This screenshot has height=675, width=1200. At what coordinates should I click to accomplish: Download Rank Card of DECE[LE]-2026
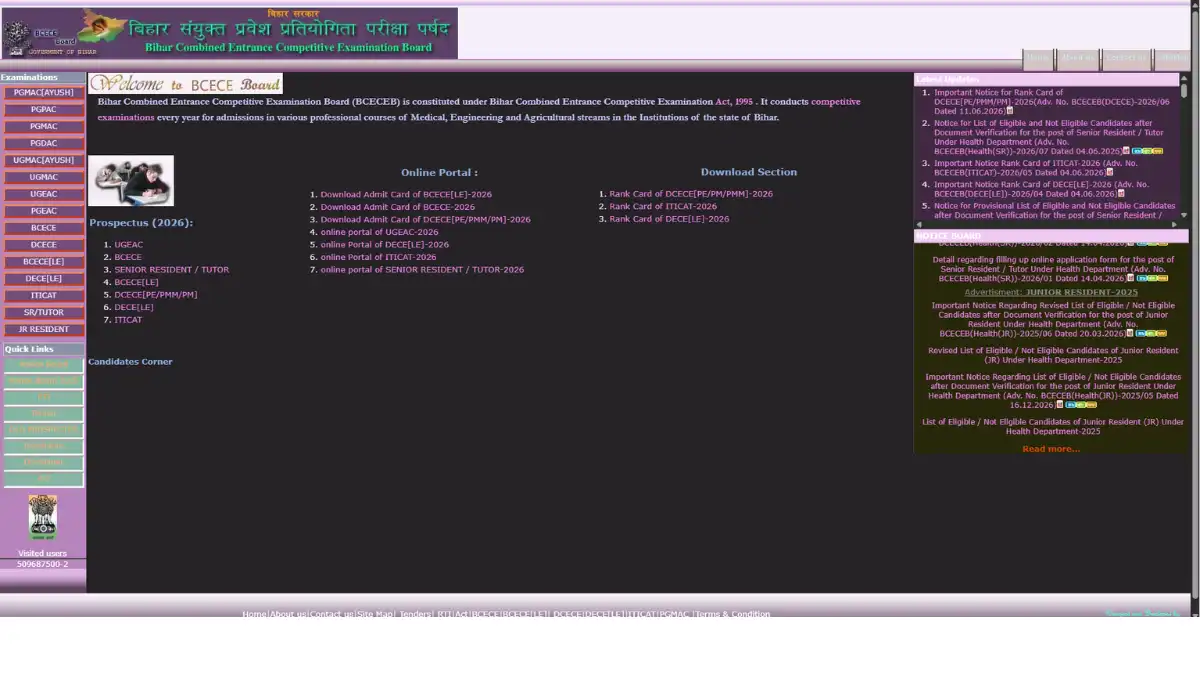[x=669, y=219]
